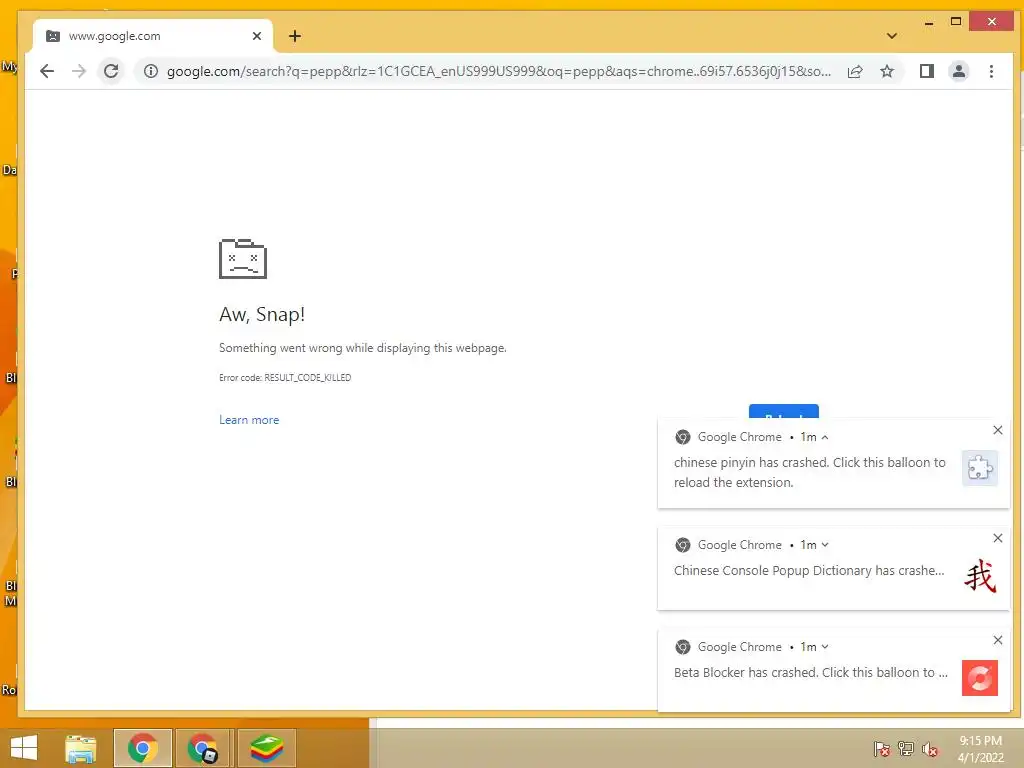Open the second Chrome taskbar icon with badge
The image size is (1024, 768).
[202, 748]
